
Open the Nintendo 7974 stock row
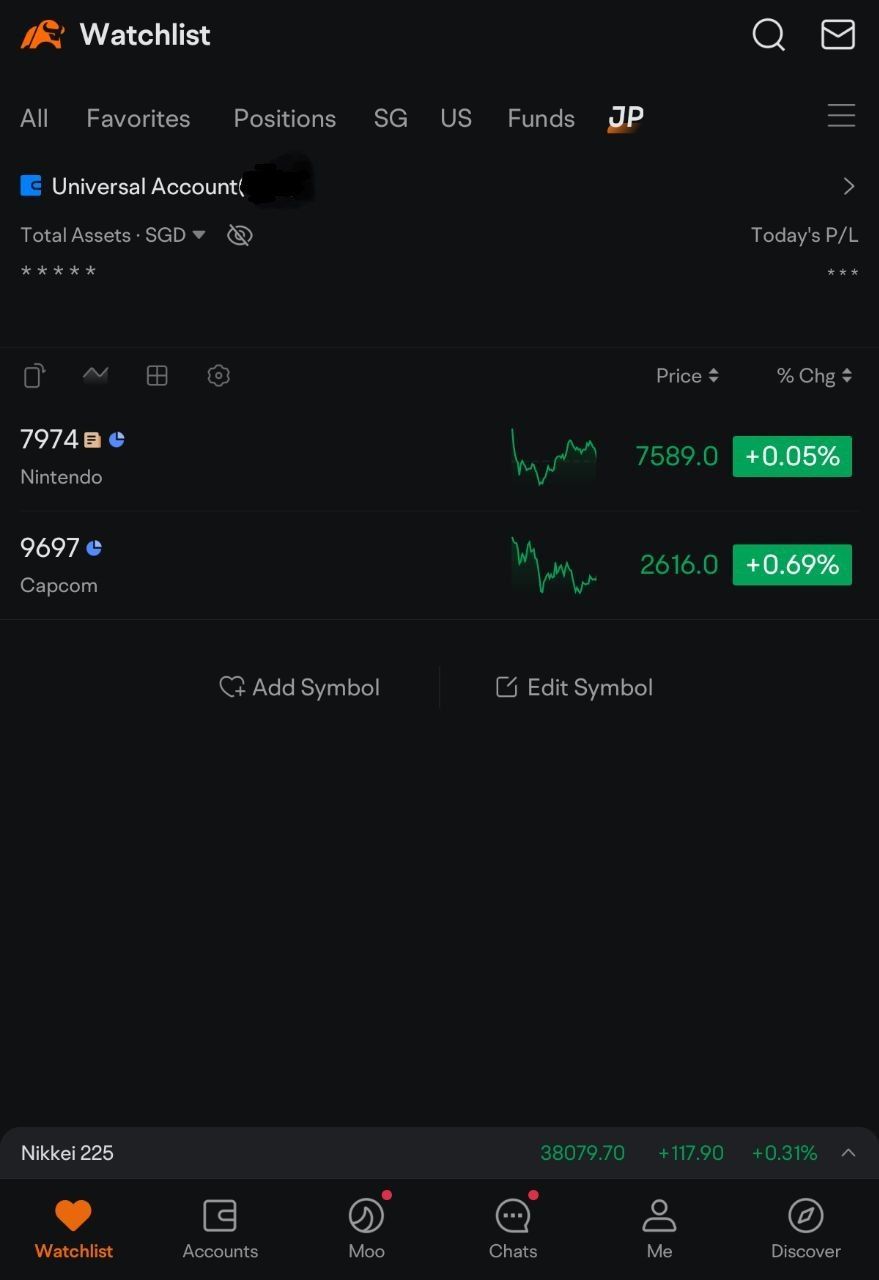(x=439, y=457)
